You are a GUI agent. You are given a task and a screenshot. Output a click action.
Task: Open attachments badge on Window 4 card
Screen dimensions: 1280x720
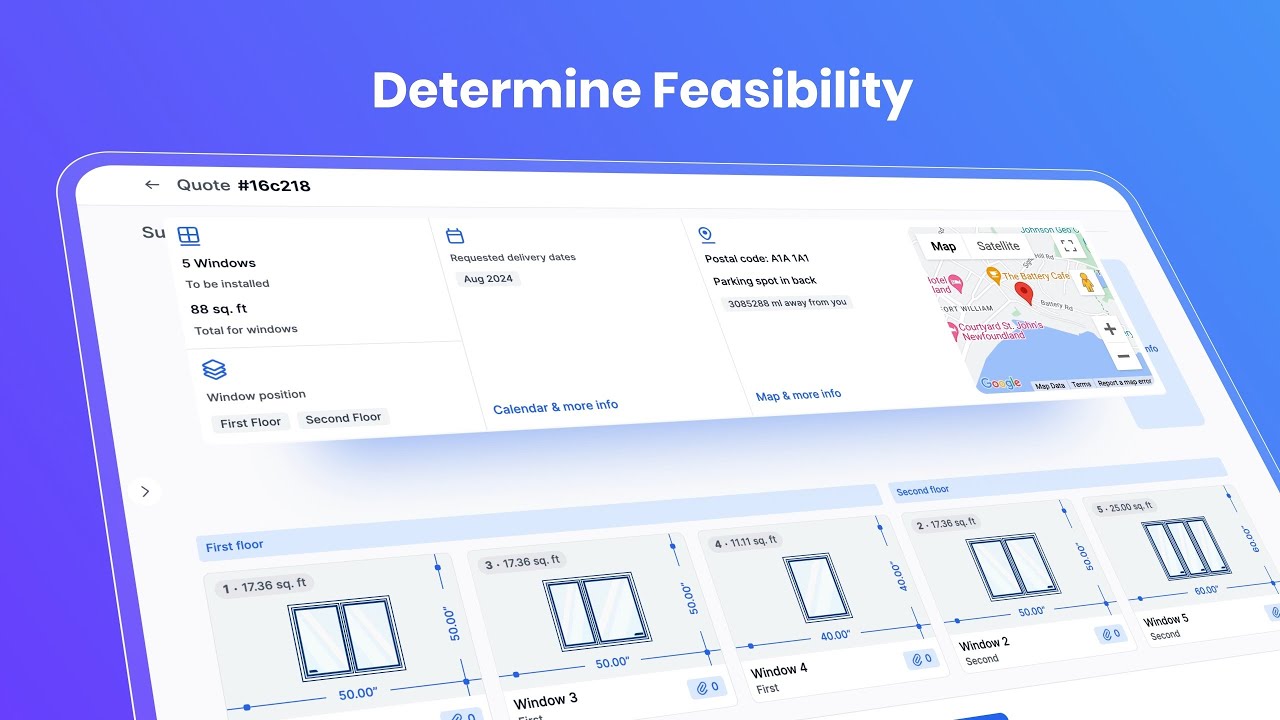pyautogui.click(x=919, y=660)
